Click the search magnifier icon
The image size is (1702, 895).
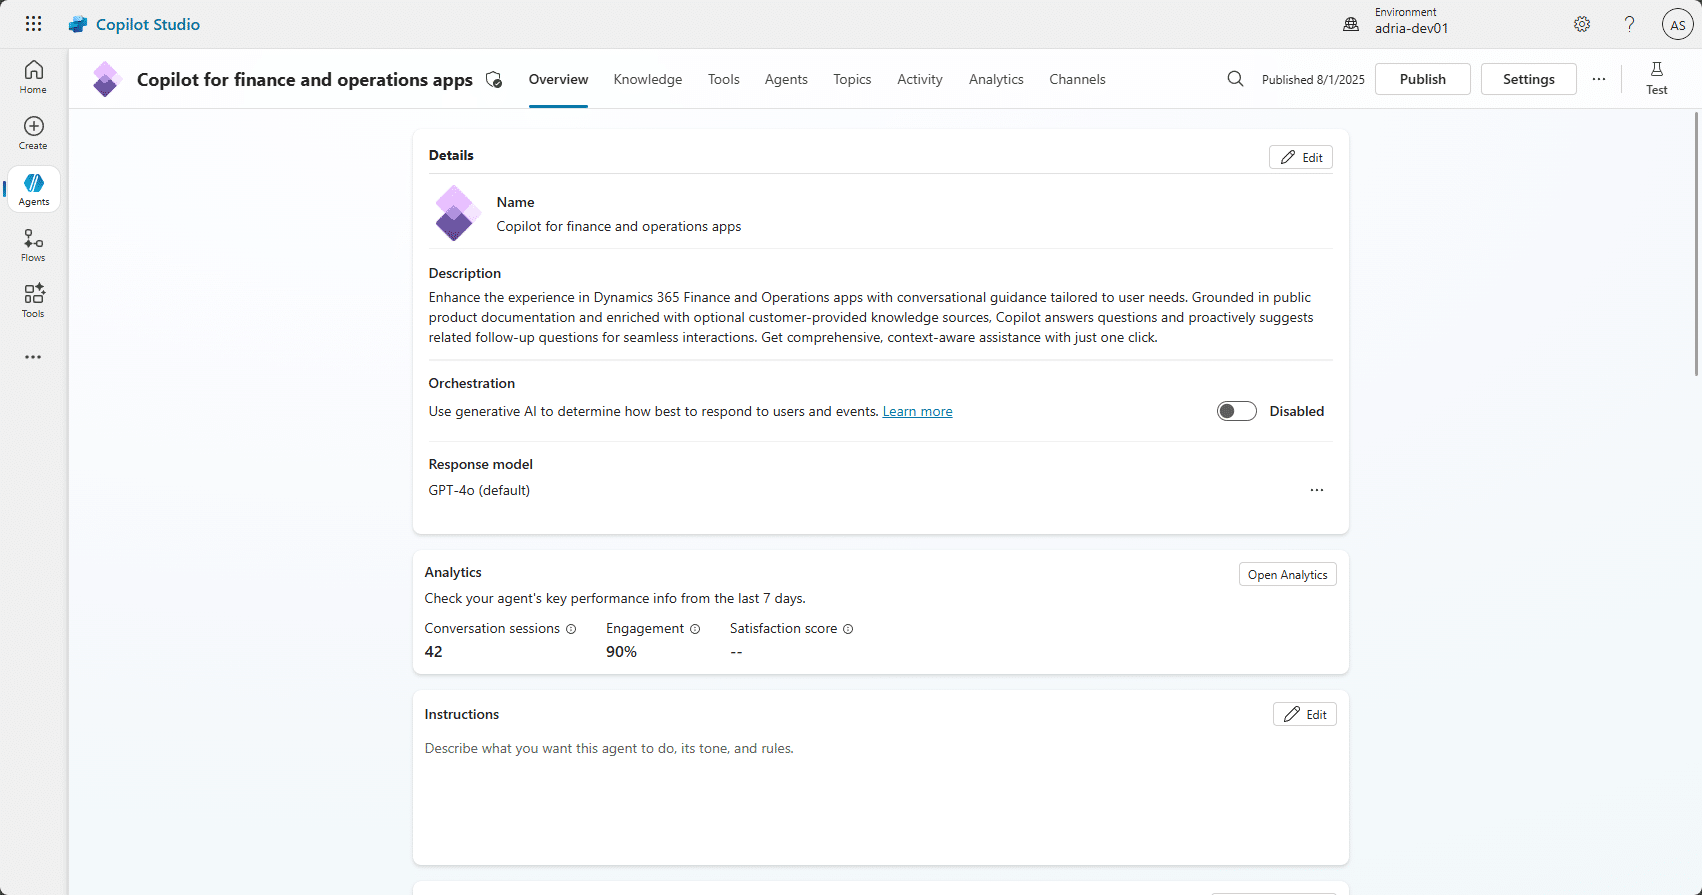[x=1236, y=79]
